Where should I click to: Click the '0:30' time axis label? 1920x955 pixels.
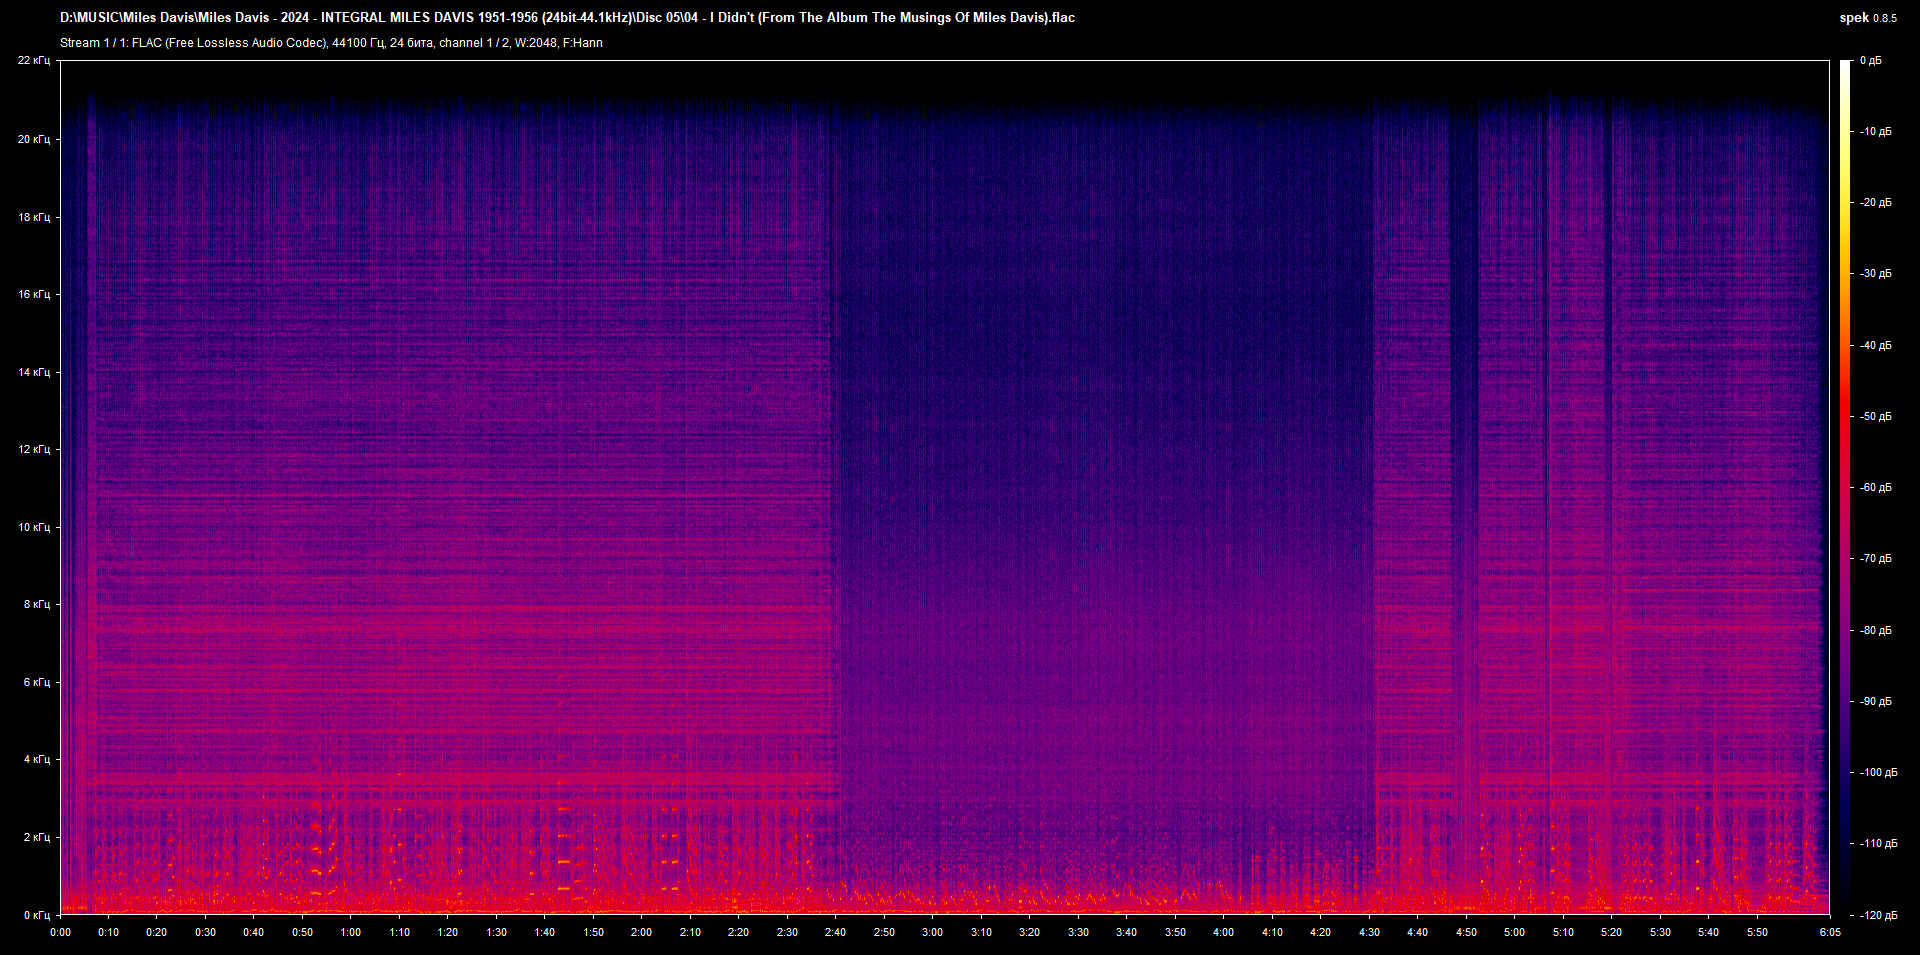point(205,932)
